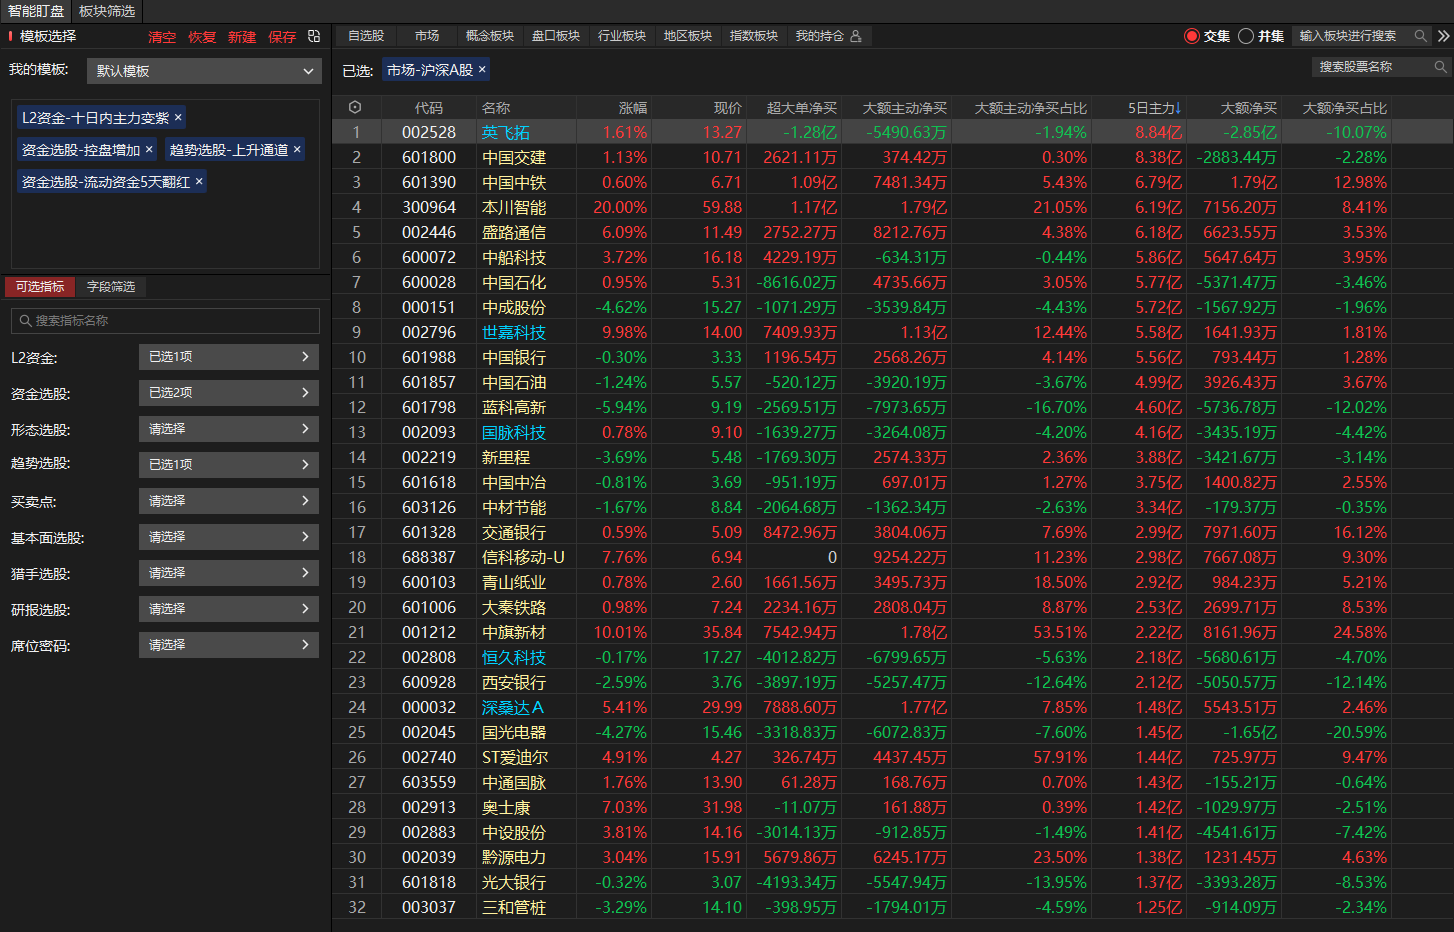This screenshot has width=1454, height=932.
Task: Click the magnifier icon in 搜索指标名称 box
Action: pyautogui.click(x=26, y=321)
